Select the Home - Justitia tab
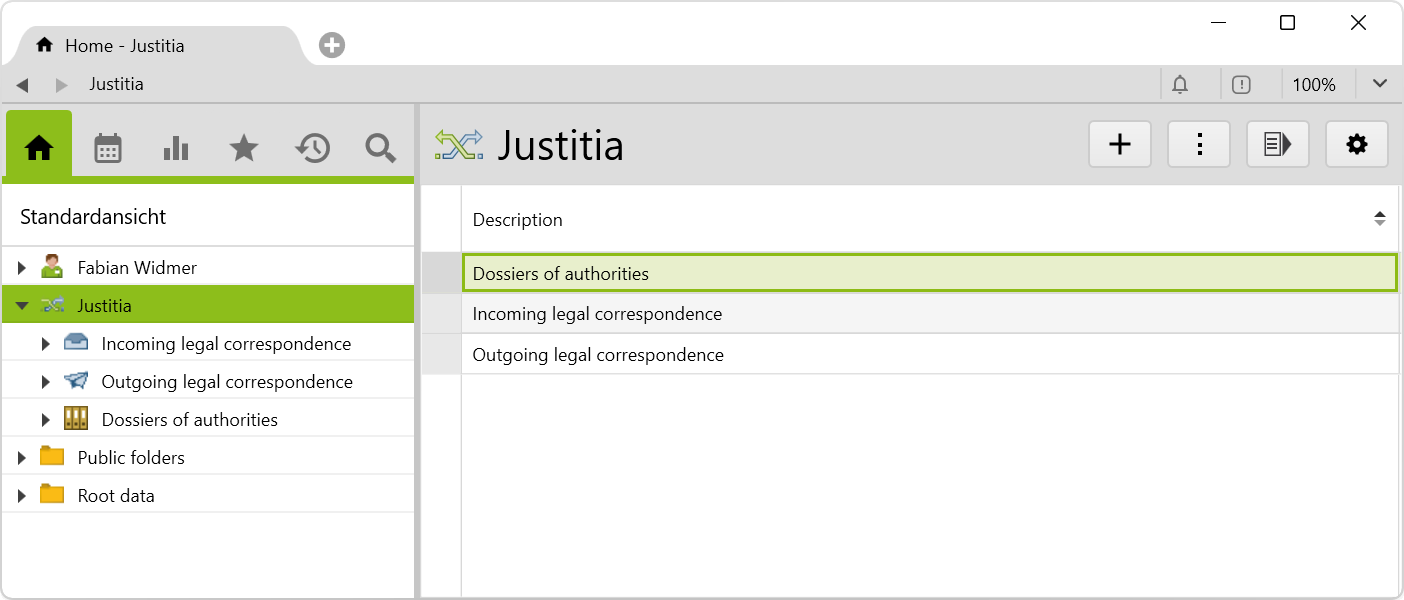Viewport: 1404px width, 600px height. 125,46
